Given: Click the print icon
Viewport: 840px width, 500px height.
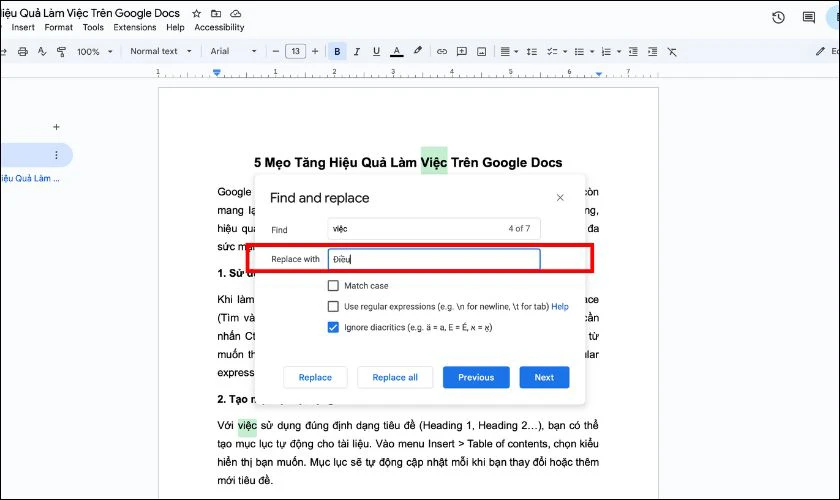Looking at the screenshot, I should [22, 51].
